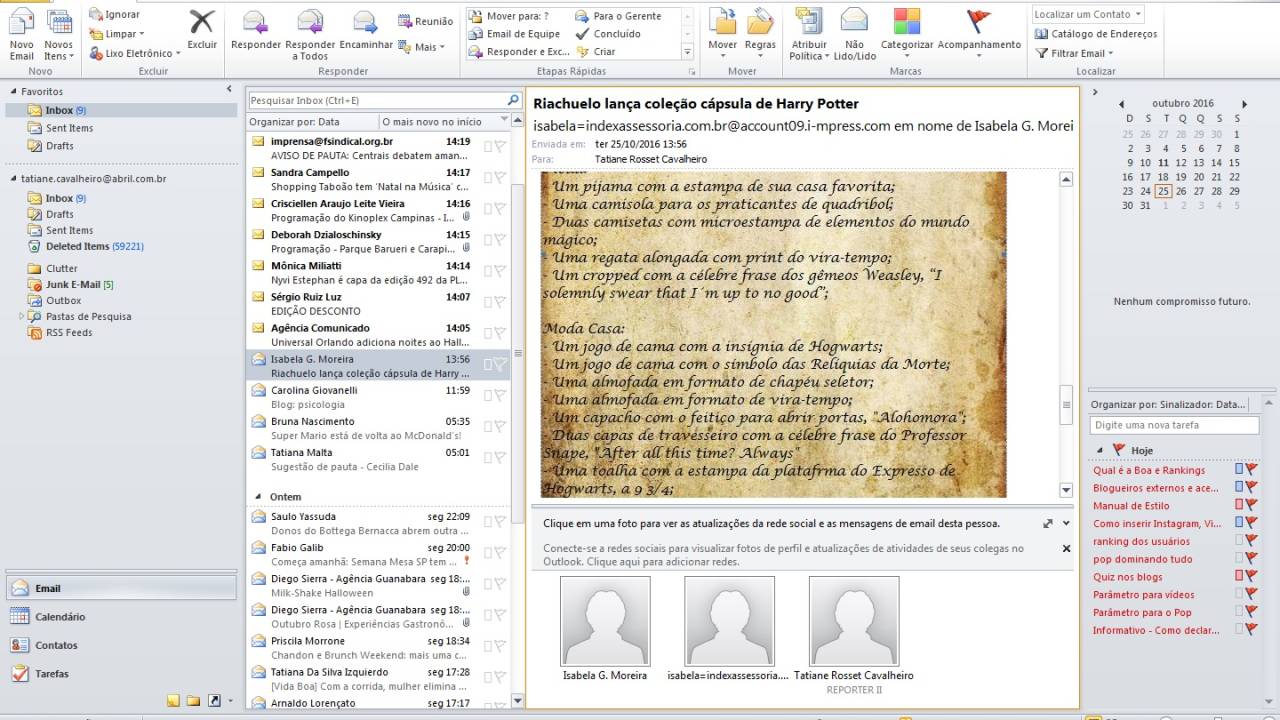The height and width of the screenshot is (720, 1280).
Task: Flag the Bruna Nascimento message
Action: [x=499, y=426]
